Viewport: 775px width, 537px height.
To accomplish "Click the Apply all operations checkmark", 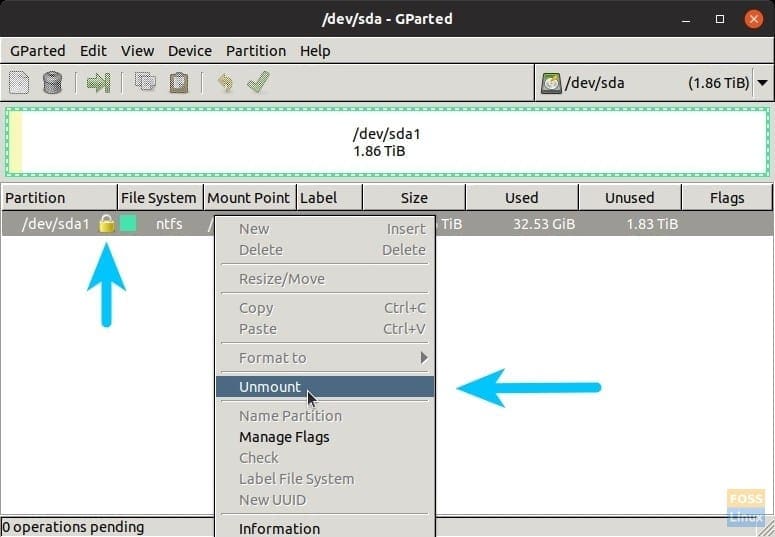I will pyautogui.click(x=258, y=82).
